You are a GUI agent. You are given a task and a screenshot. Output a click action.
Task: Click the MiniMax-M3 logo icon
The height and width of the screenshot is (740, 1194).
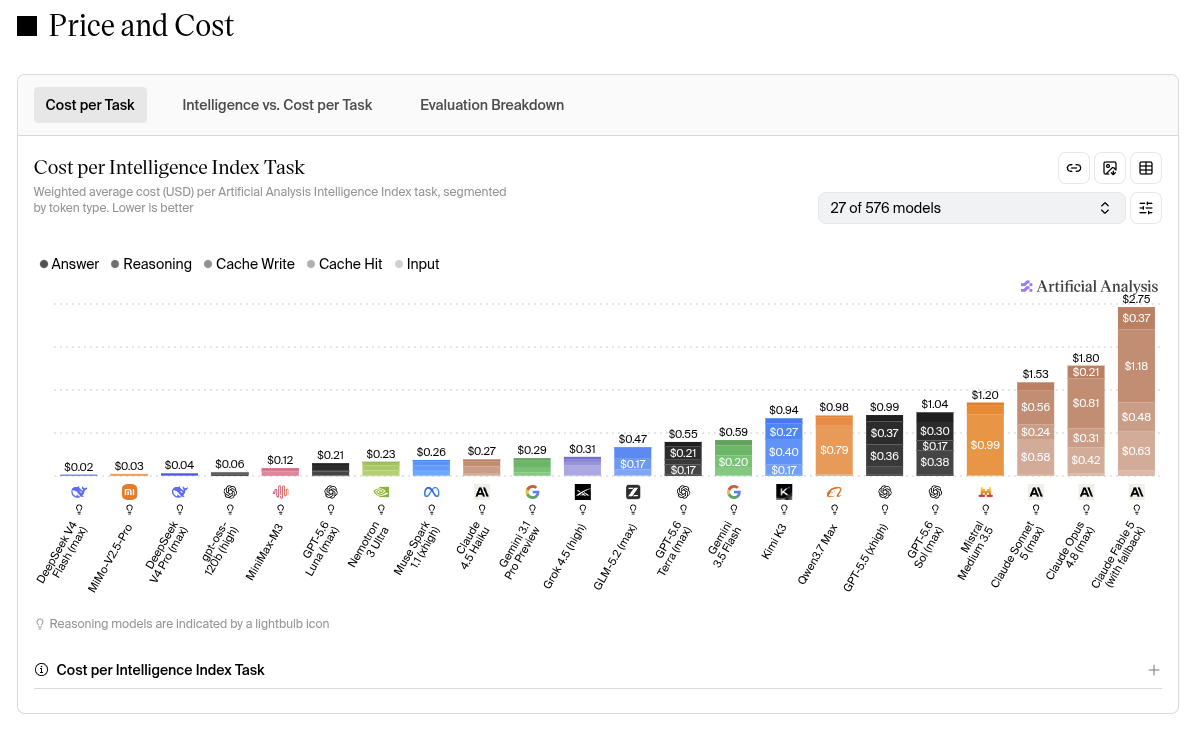(x=280, y=492)
